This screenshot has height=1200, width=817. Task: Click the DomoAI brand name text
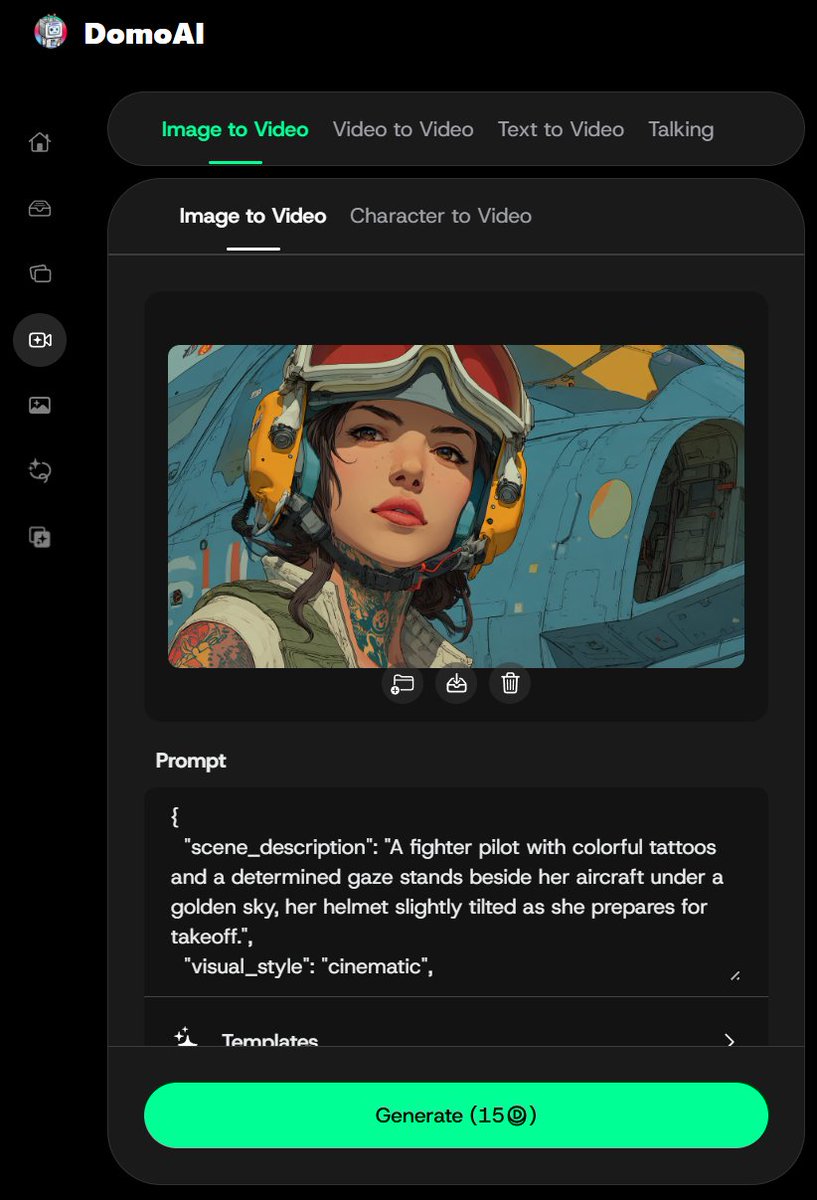(144, 34)
